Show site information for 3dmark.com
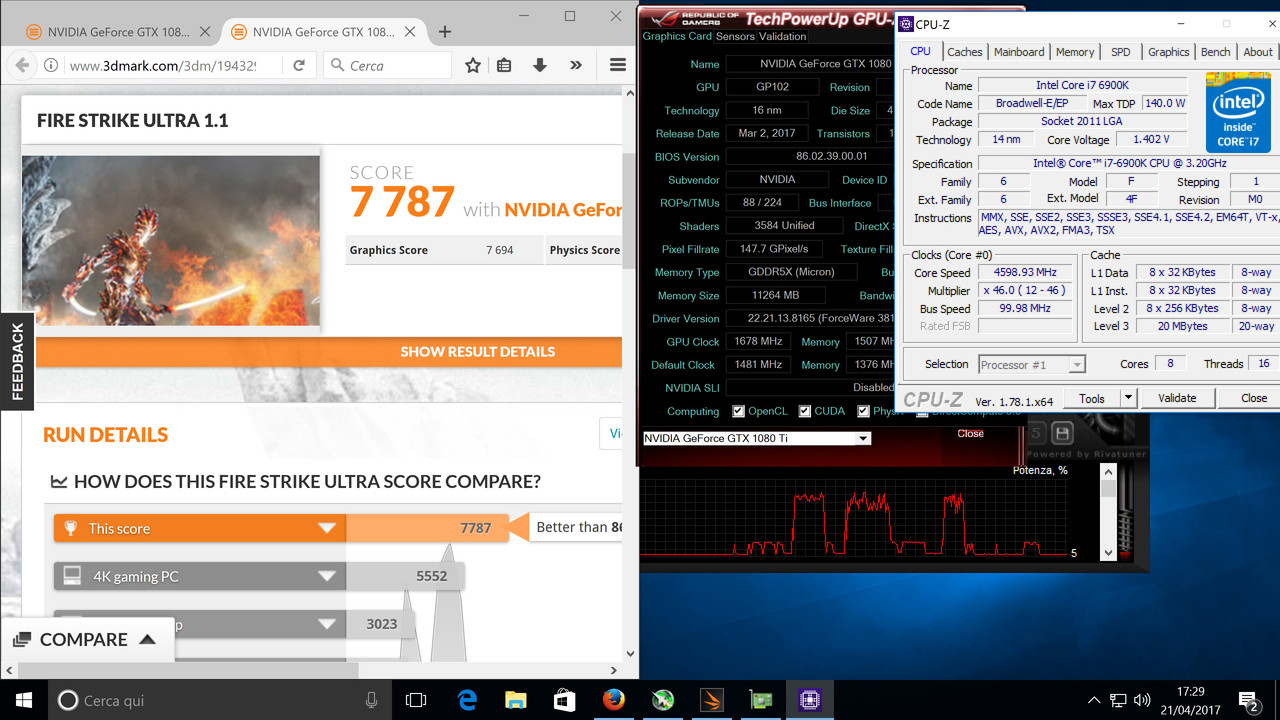Screen dimensions: 1280x720 click(51, 65)
